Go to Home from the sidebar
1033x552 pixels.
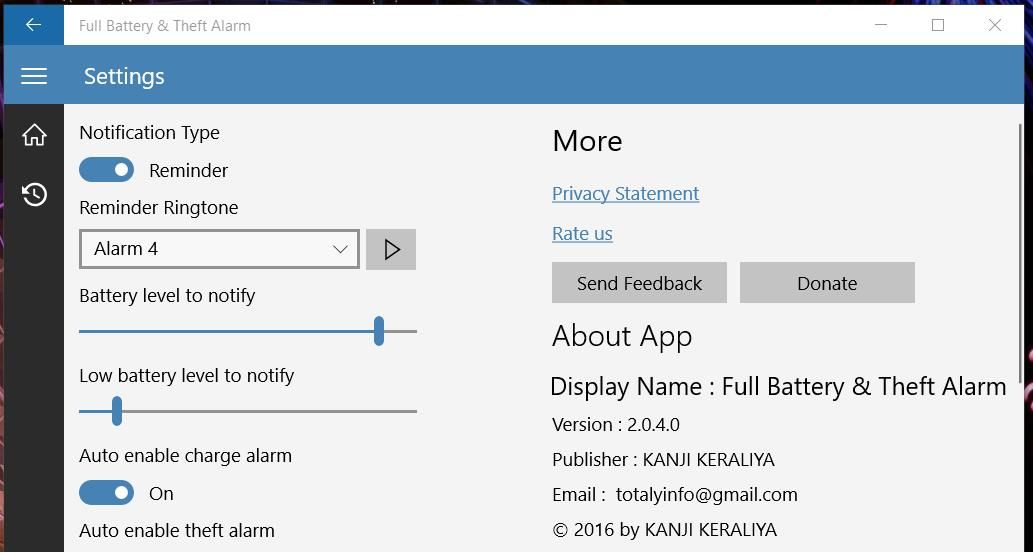[34, 134]
